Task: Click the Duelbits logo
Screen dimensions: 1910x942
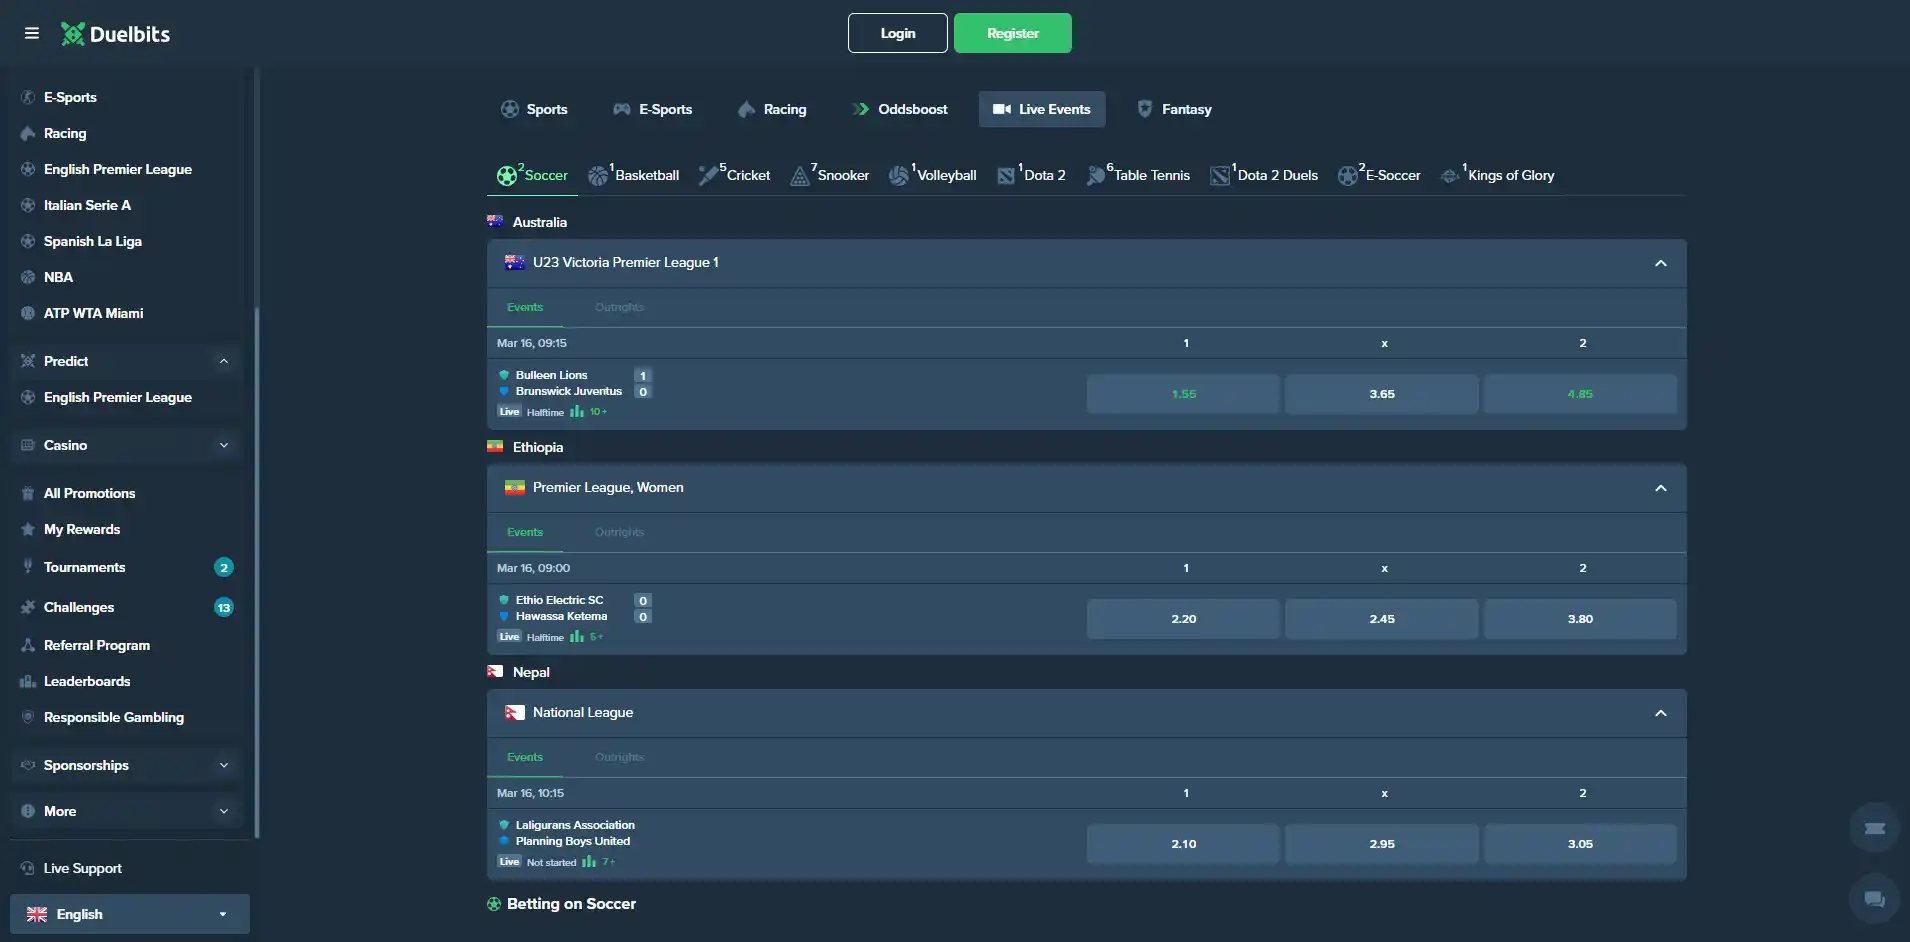Action: [115, 34]
